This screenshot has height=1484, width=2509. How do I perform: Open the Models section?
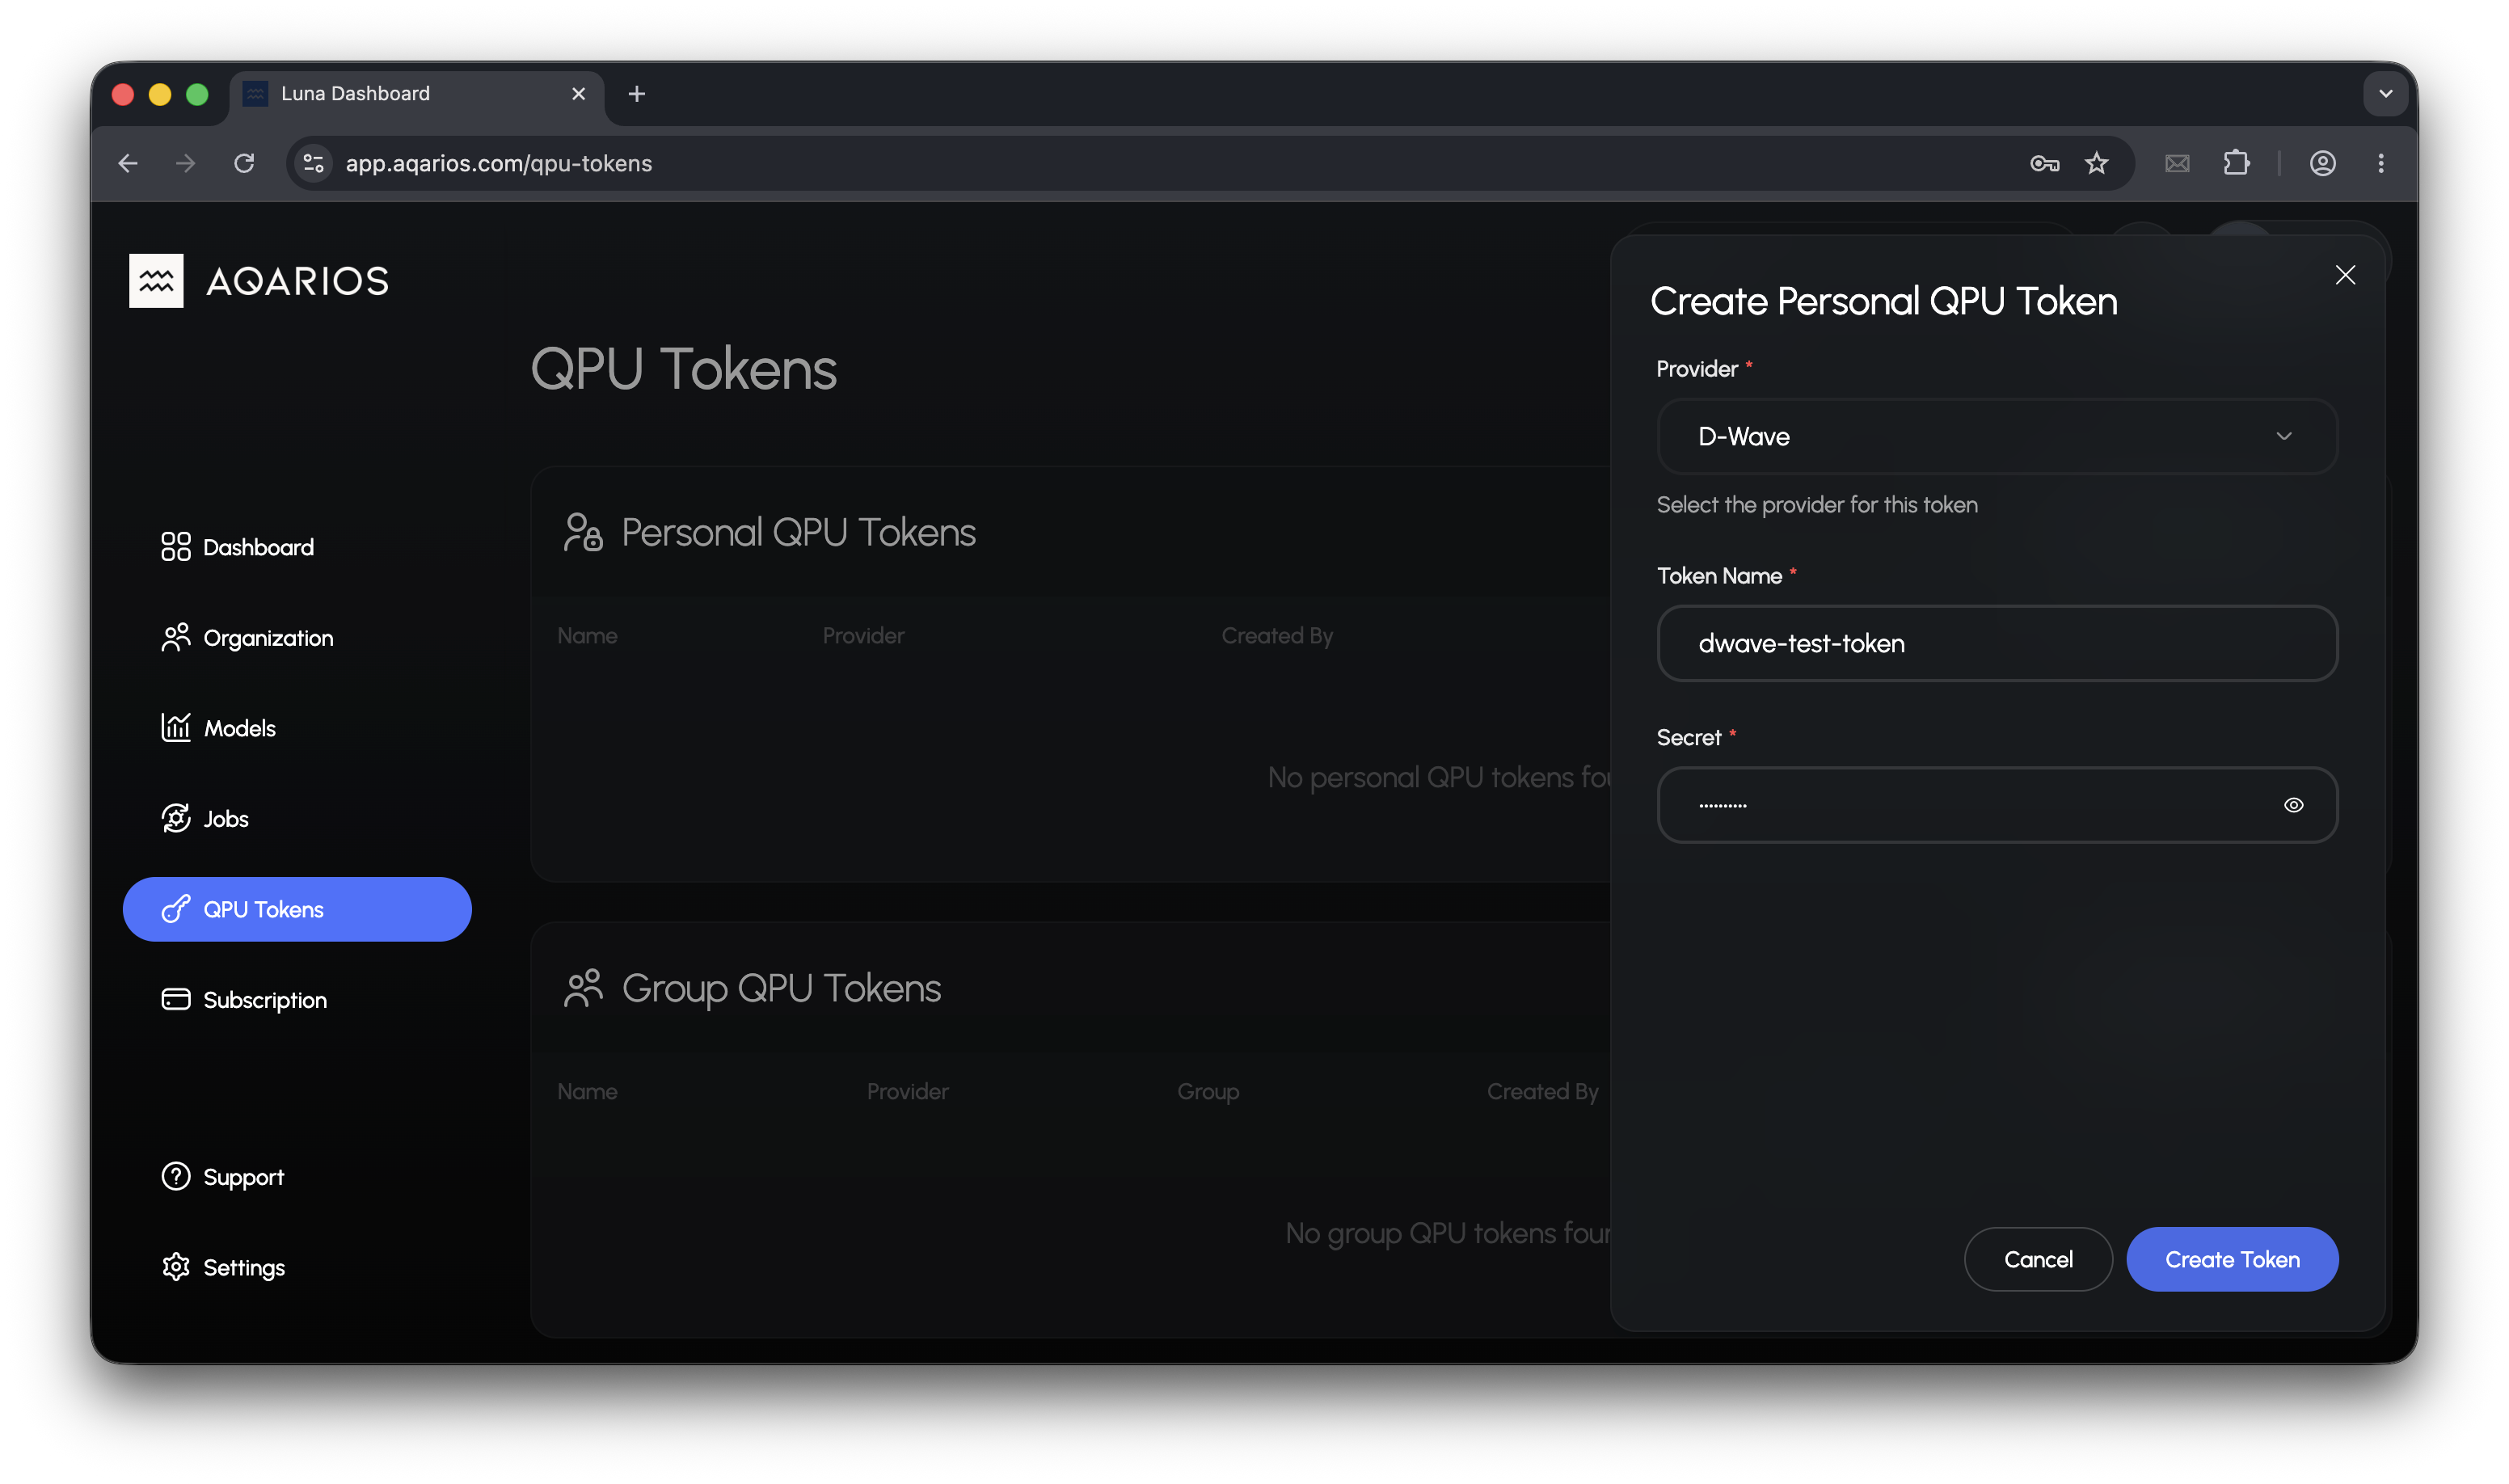coord(218,728)
